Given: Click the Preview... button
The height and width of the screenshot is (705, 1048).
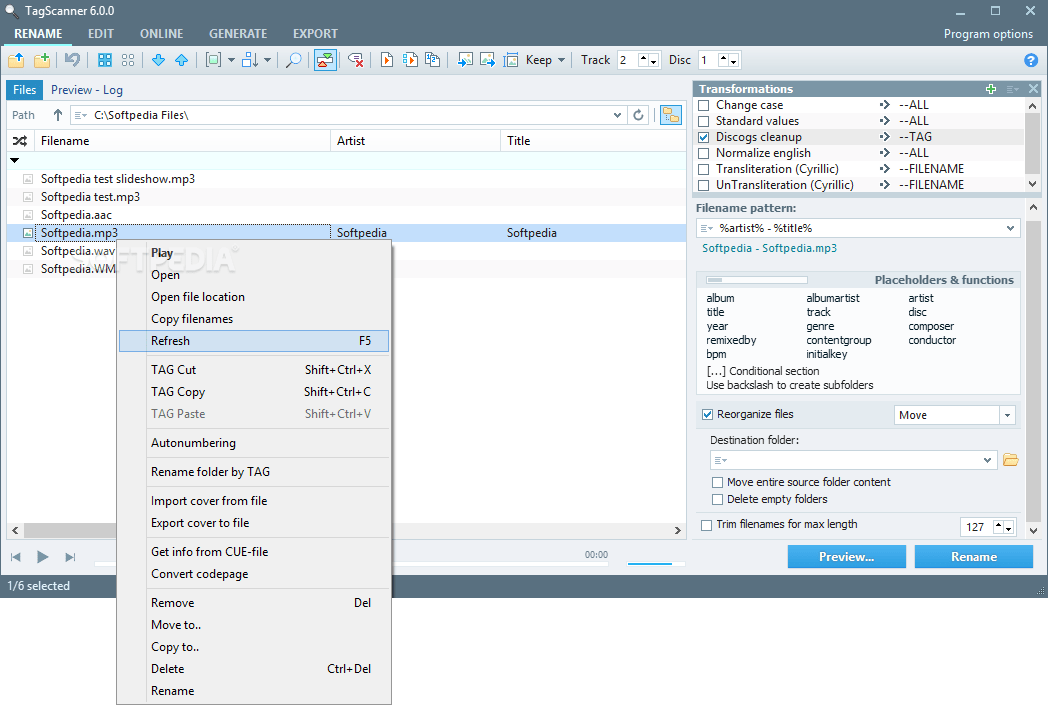Looking at the screenshot, I should tap(846, 556).
